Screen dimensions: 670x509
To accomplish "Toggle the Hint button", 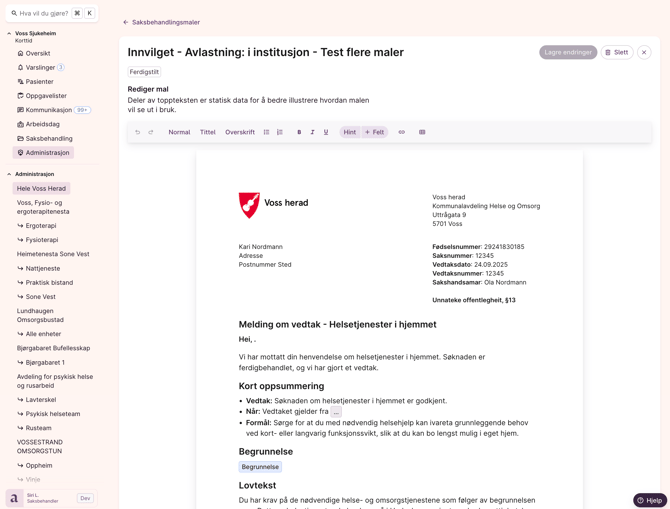I will (x=349, y=132).
